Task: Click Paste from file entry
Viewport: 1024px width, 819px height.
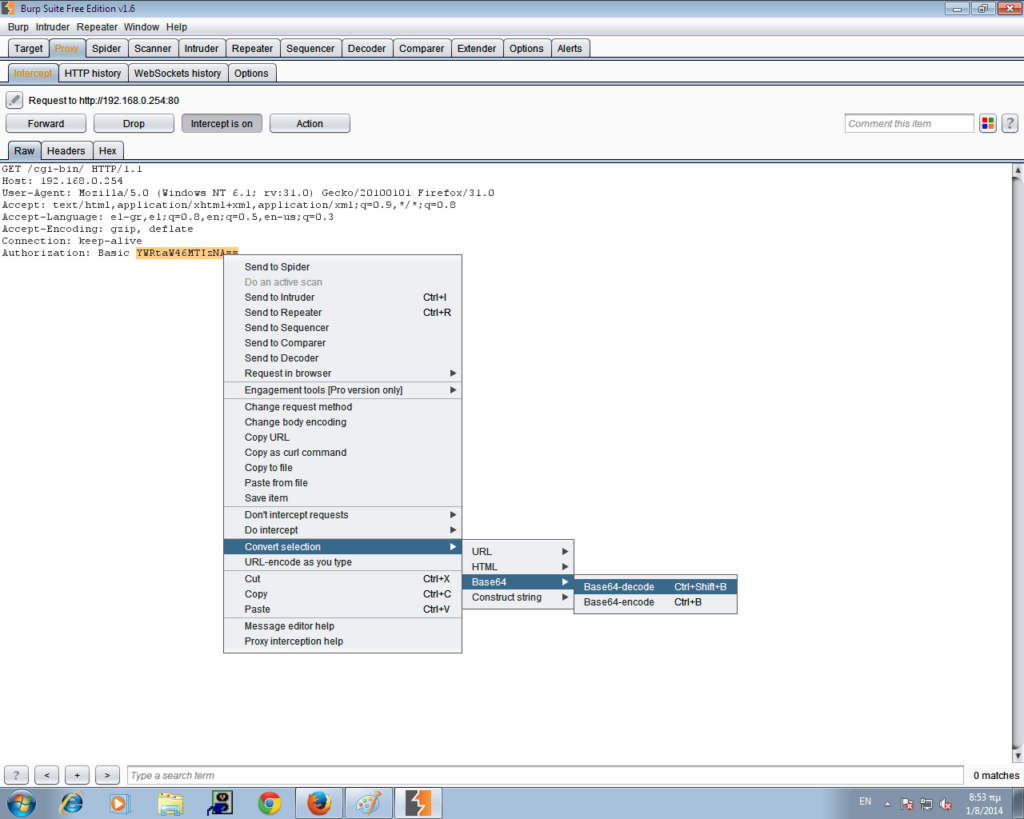Action: click(x=342, y=483)
